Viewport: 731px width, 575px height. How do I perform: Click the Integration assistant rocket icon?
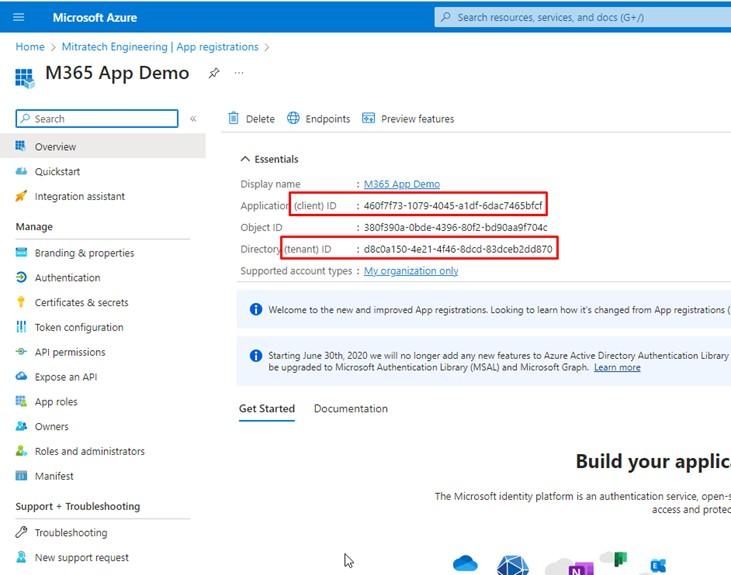pyautogui.click(x=21, y=196)
